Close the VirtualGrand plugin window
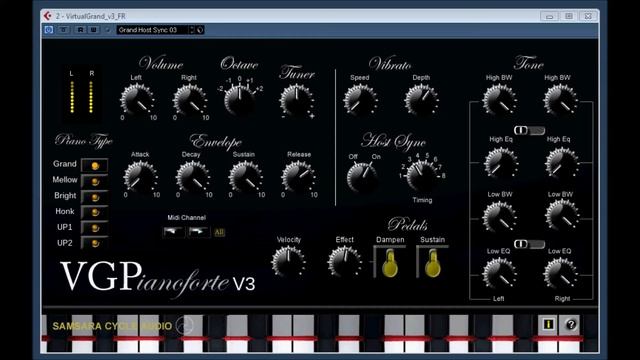Screen dimensions: 640x360 click(588, 16)
